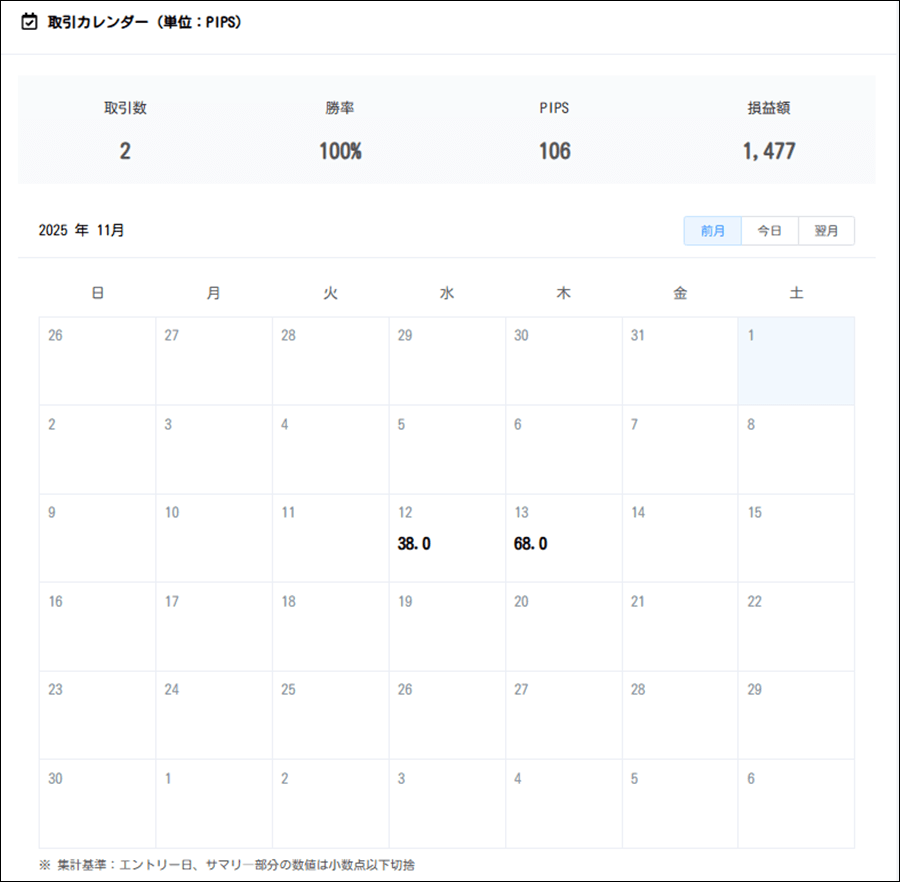900x882 pixels.
Task: Click the calendar check icon in header
Action: click(x=30, y=21)
